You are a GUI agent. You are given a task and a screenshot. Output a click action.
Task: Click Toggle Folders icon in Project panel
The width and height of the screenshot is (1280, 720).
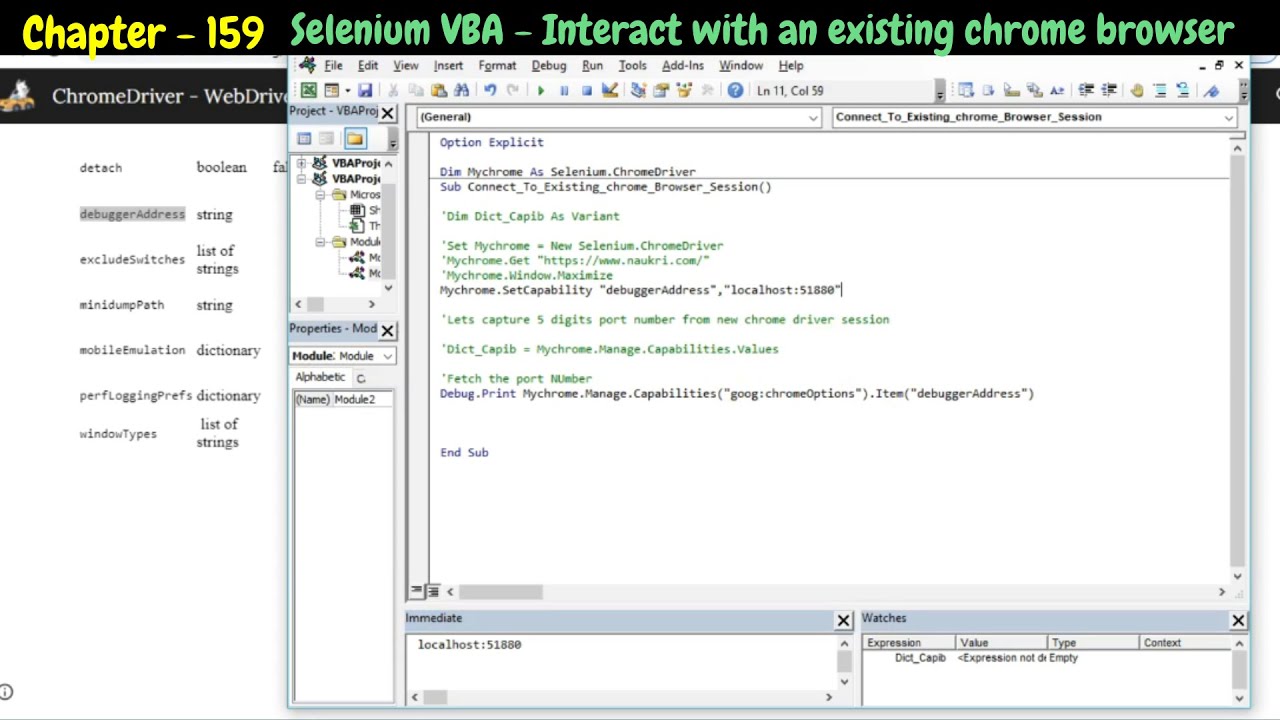[355, 139]
